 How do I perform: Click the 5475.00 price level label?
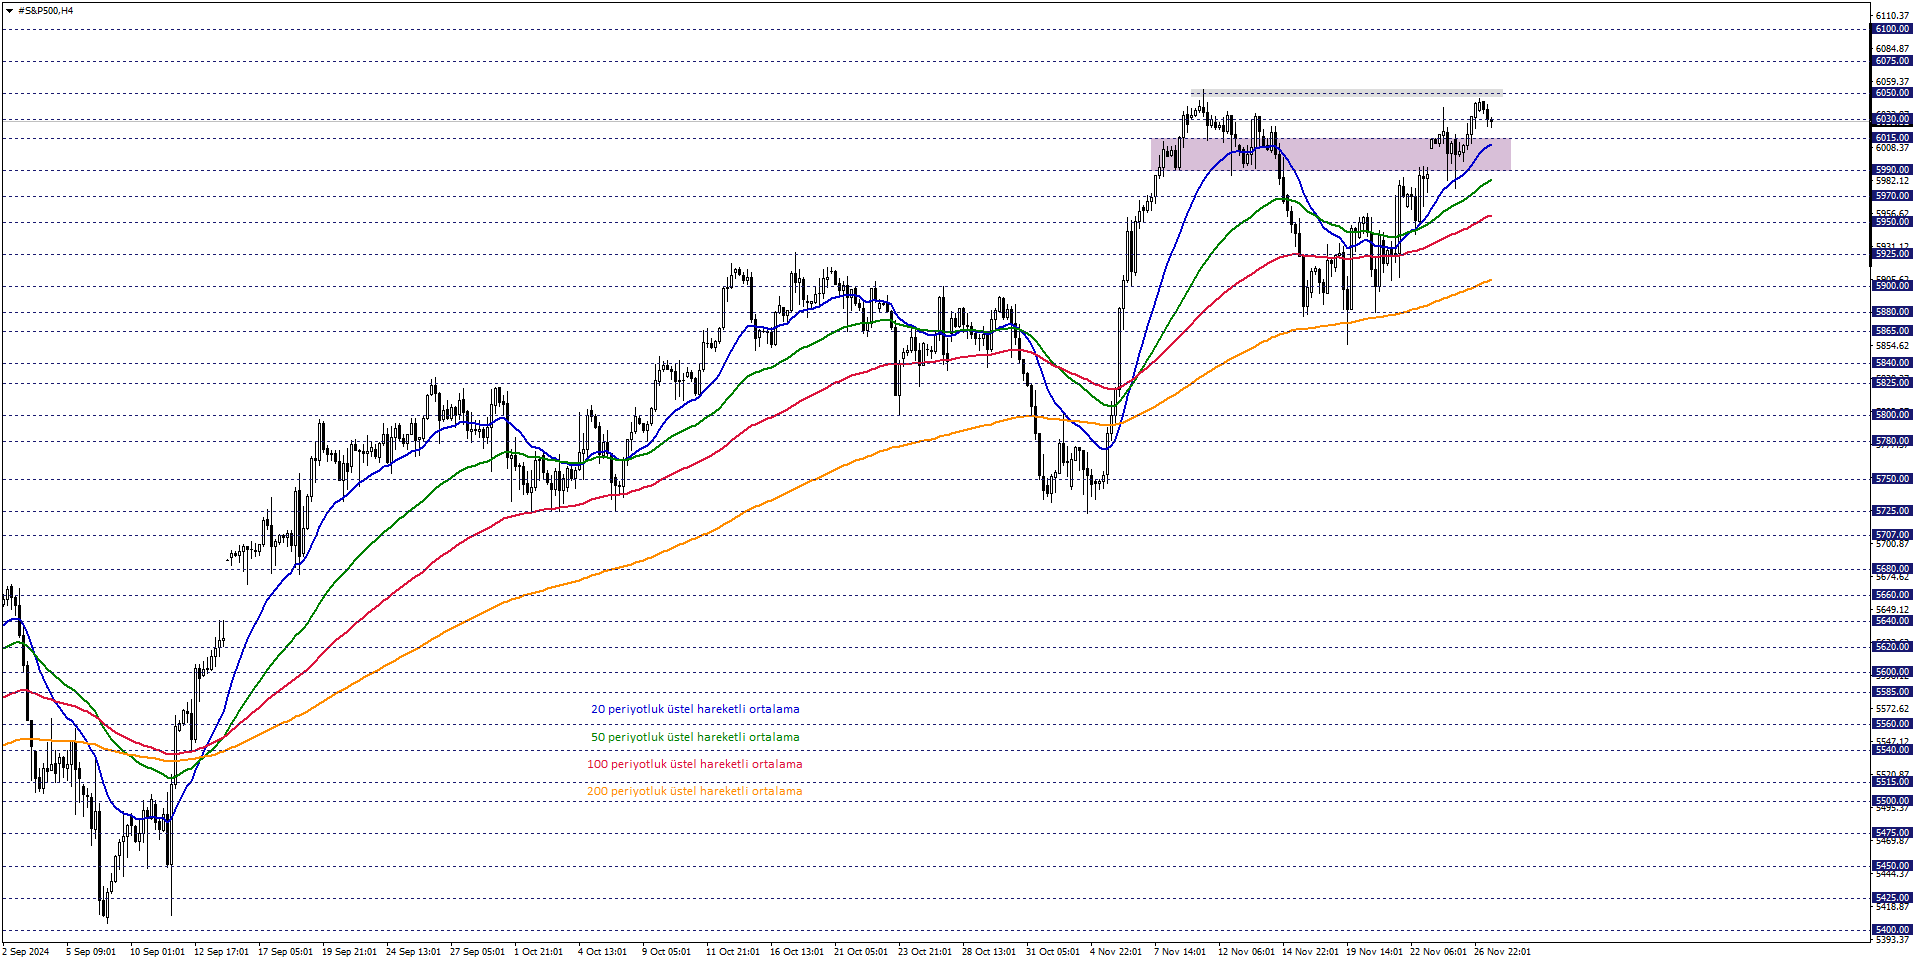coord(1892,833)
